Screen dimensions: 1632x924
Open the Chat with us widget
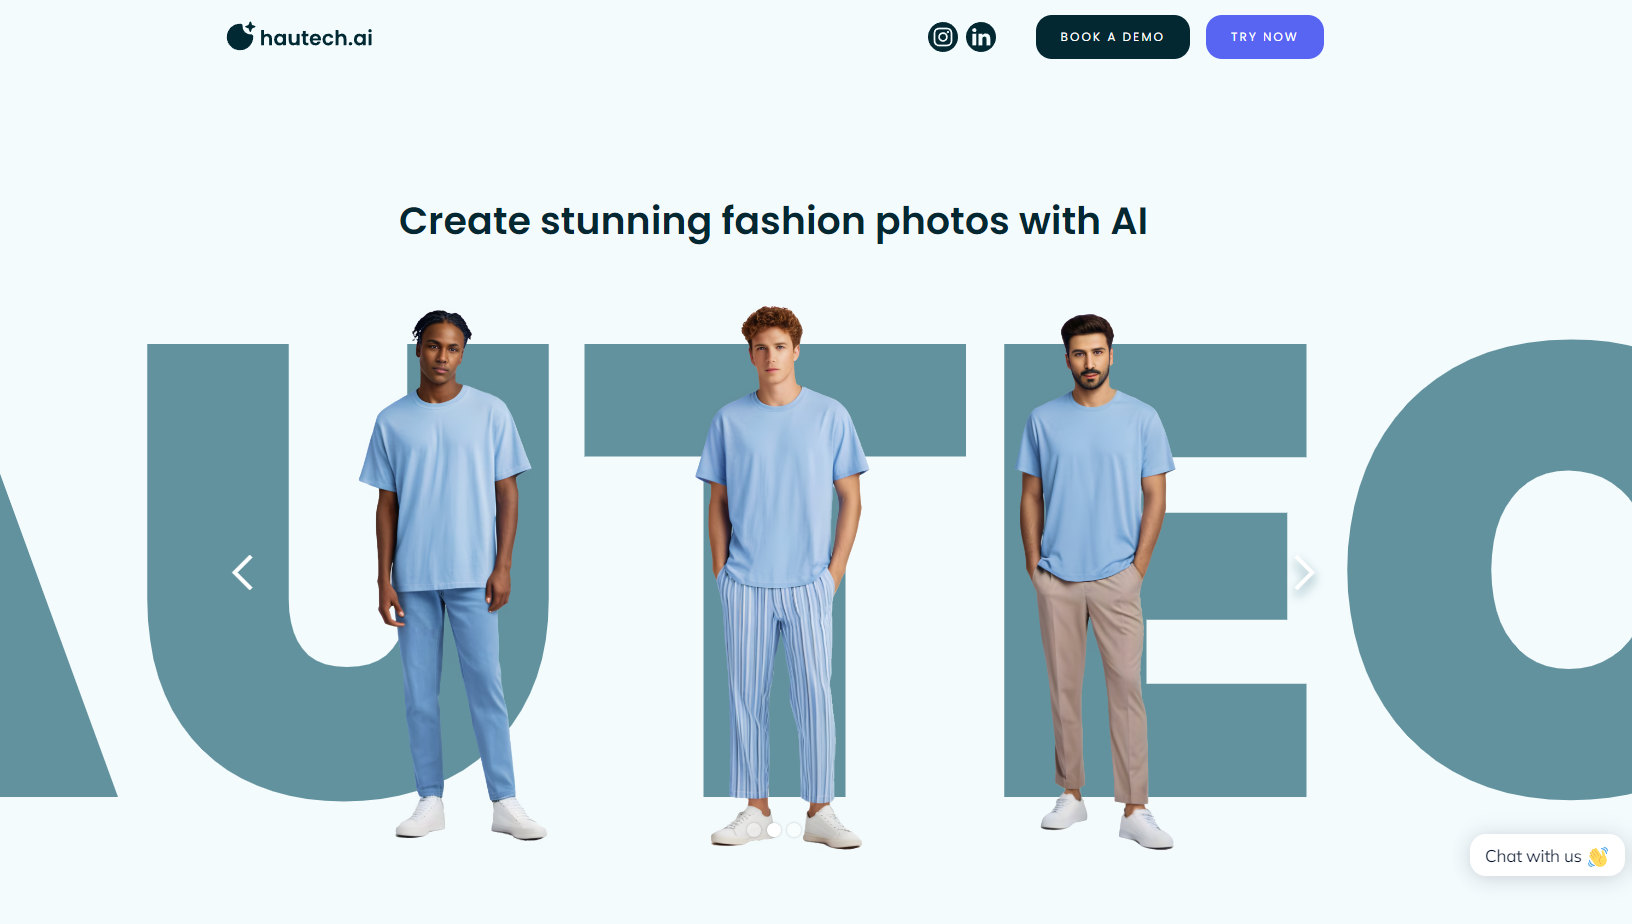click(x=1547, y=856)
